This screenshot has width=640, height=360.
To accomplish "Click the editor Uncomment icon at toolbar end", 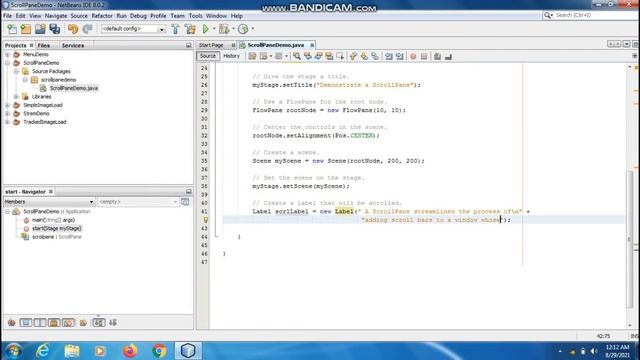I will (449, 56).
